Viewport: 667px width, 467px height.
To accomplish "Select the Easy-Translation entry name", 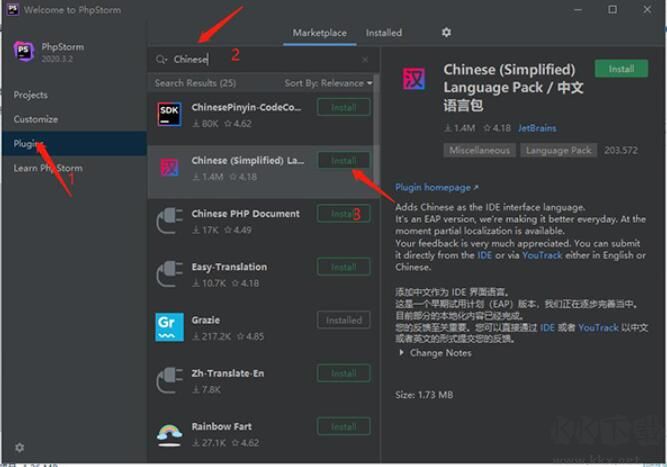I will 229,267.
